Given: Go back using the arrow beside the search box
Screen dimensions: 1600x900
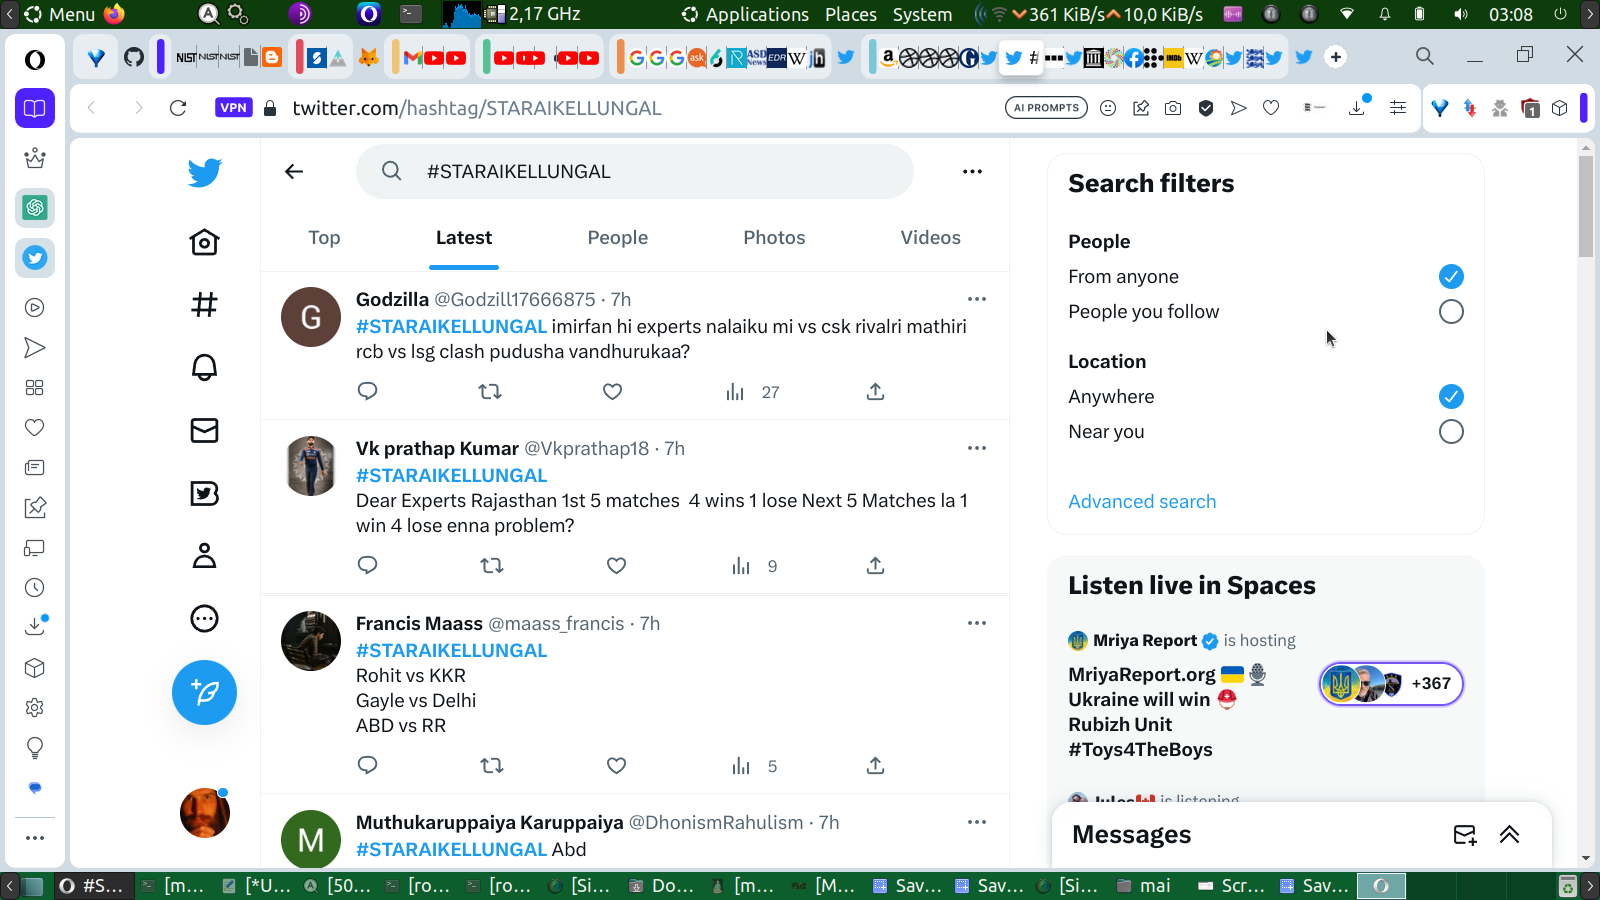Looking at the screenshot, I should pyautogui.click(x=294, y=172).
